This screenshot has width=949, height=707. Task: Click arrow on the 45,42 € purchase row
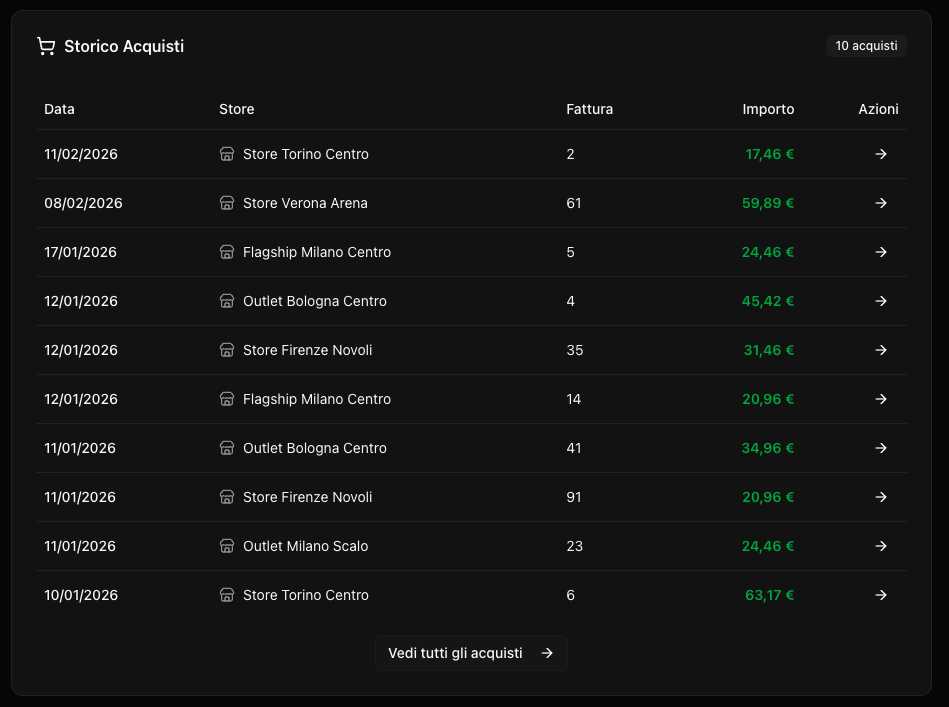pyautogui.click(x=881, y=302)
